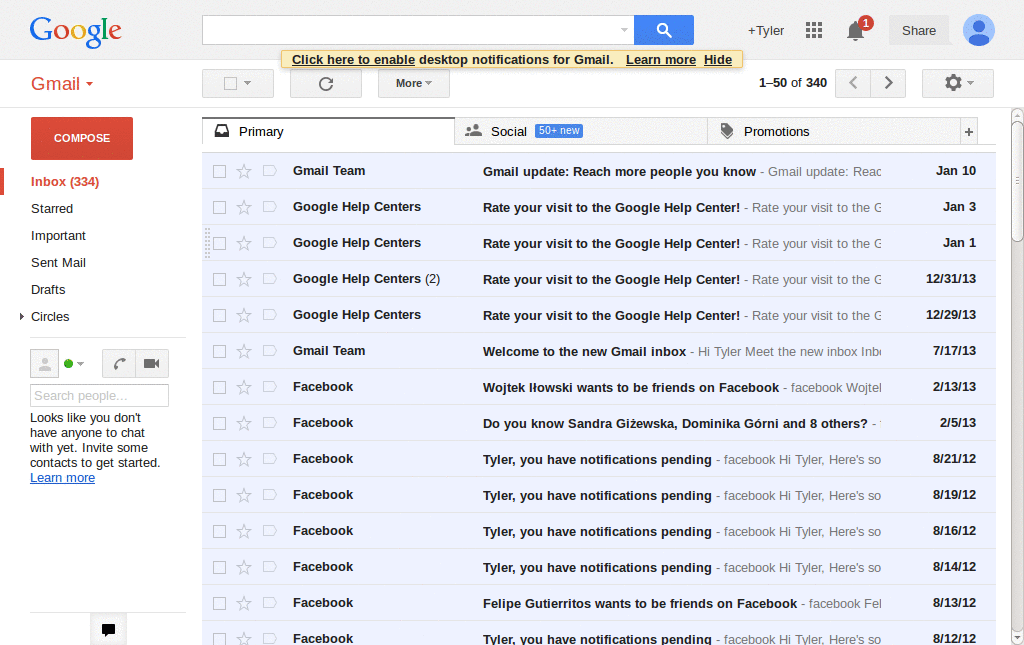Star the 8/21/12 Facebook notifications email
The width and height of the screenshot is (1024, 645).
(x=244, y=459)
